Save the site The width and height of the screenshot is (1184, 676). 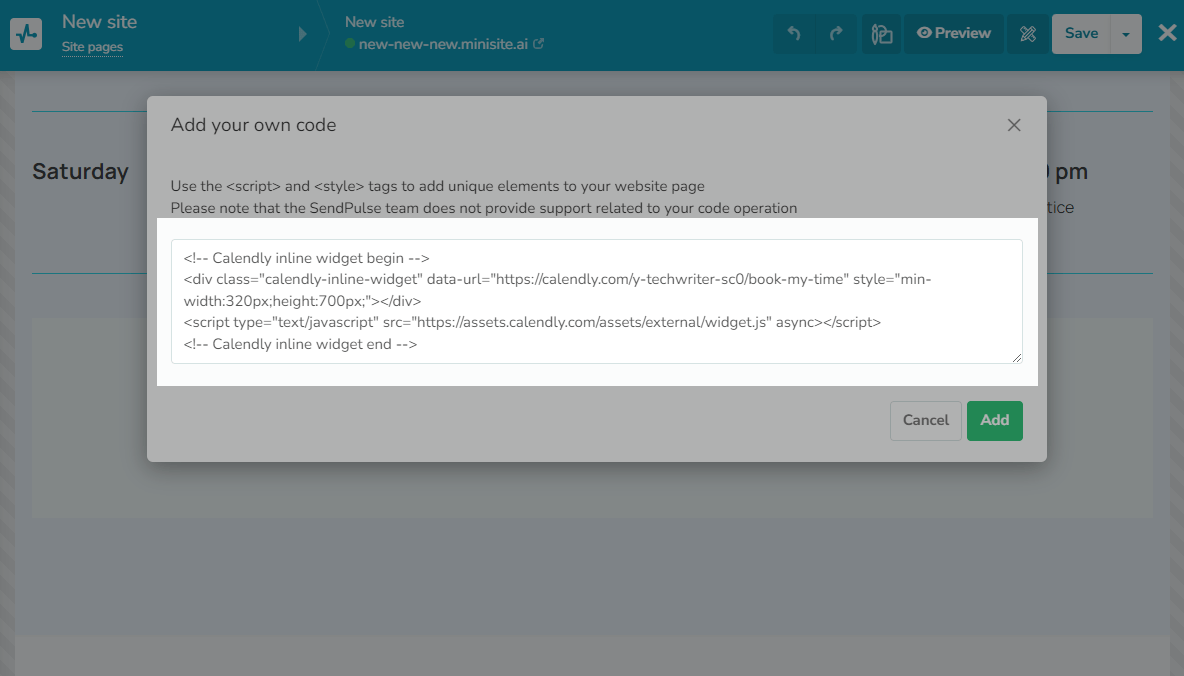pos(1081,33)
